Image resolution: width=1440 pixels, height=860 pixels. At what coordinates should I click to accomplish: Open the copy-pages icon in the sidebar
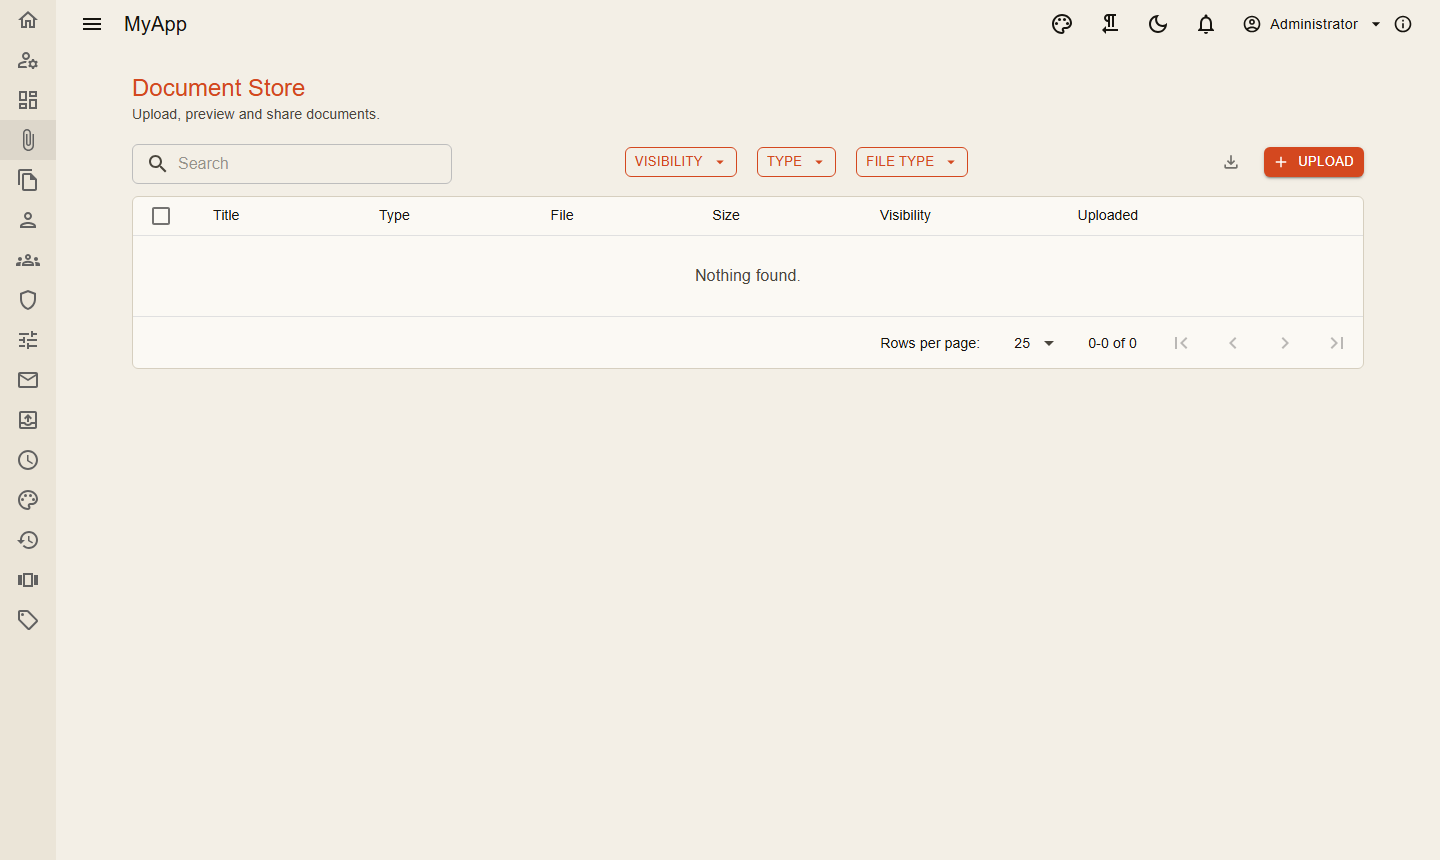28,180
